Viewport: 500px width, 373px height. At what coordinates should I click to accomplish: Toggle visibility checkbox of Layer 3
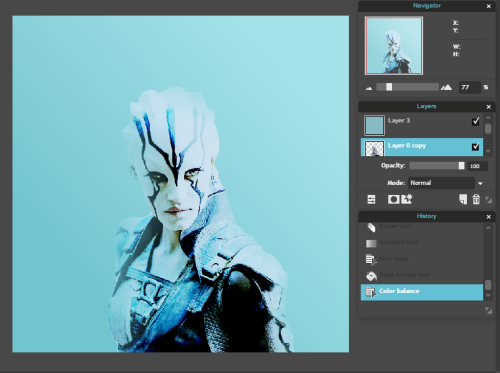476,121
